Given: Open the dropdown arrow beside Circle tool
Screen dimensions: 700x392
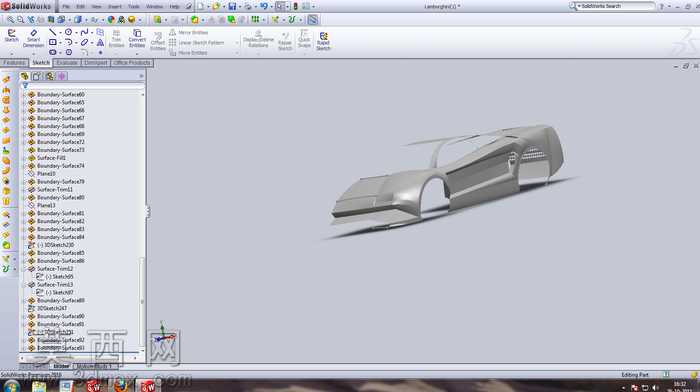Looking at the screenshot, I should click(x=76, y=33).
